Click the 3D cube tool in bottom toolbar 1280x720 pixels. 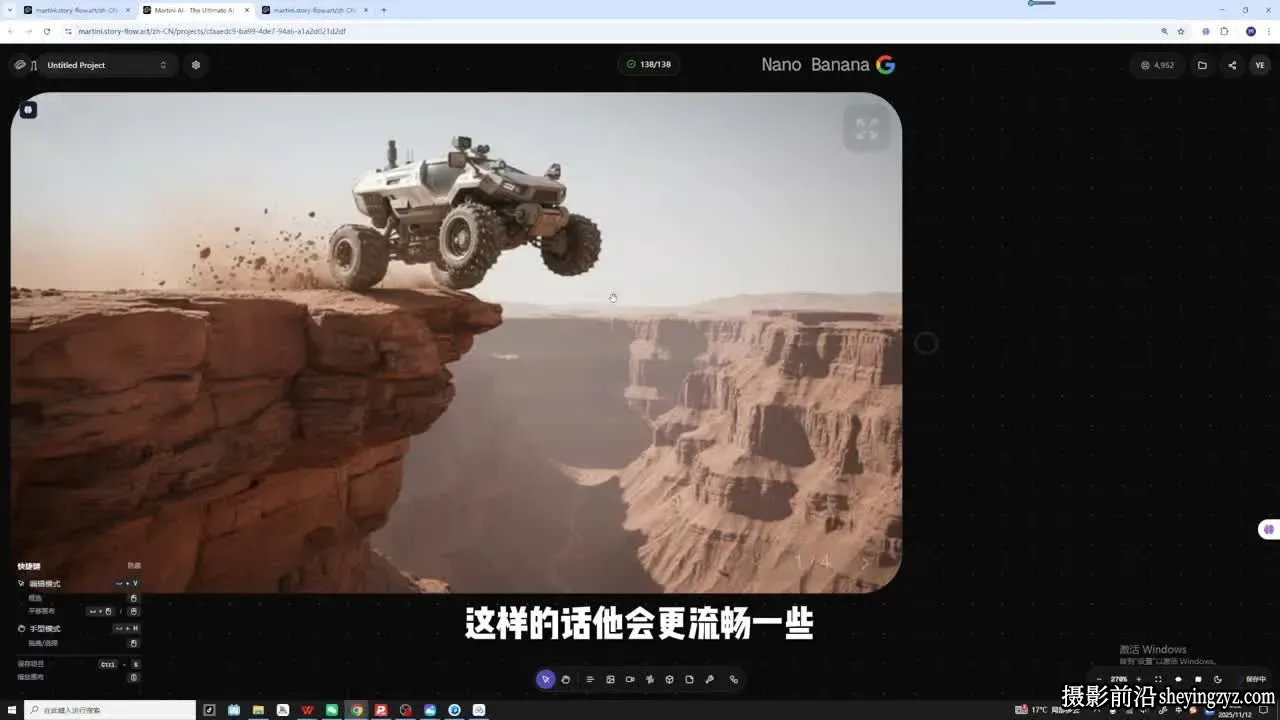click(x=669, y=679)
